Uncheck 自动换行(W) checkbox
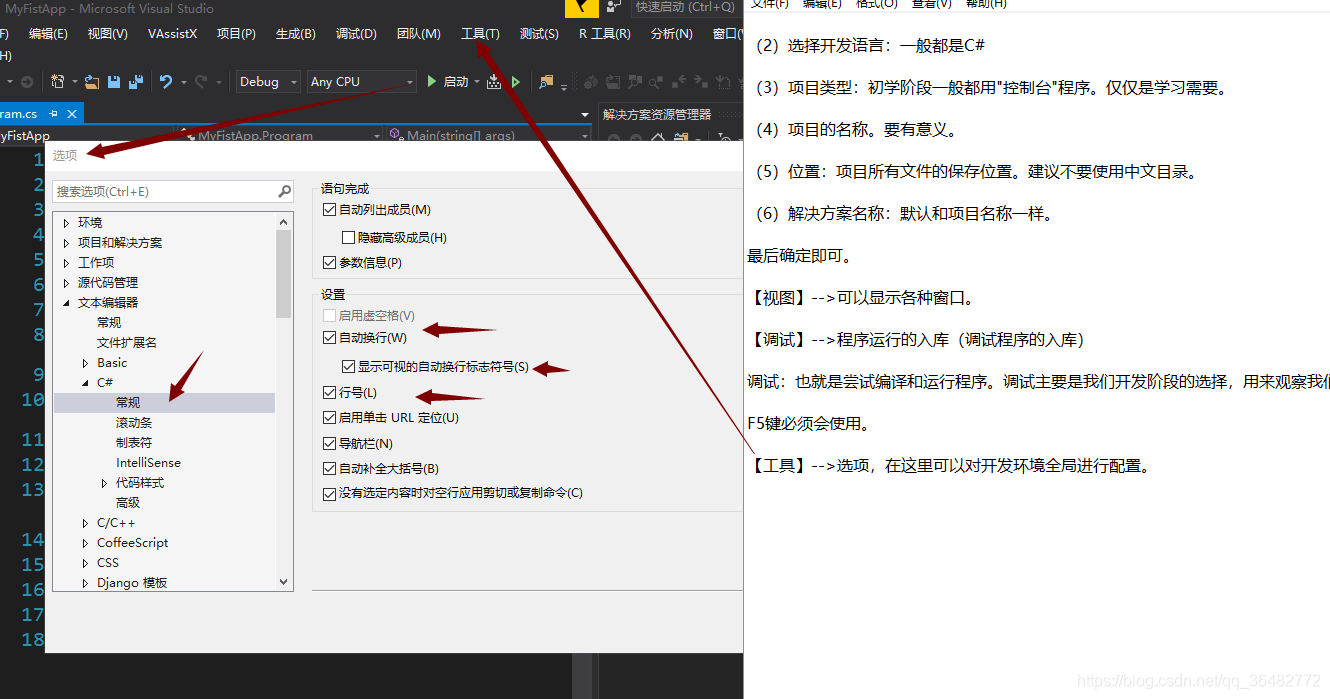1330x699 pixels. pos(330,338)
